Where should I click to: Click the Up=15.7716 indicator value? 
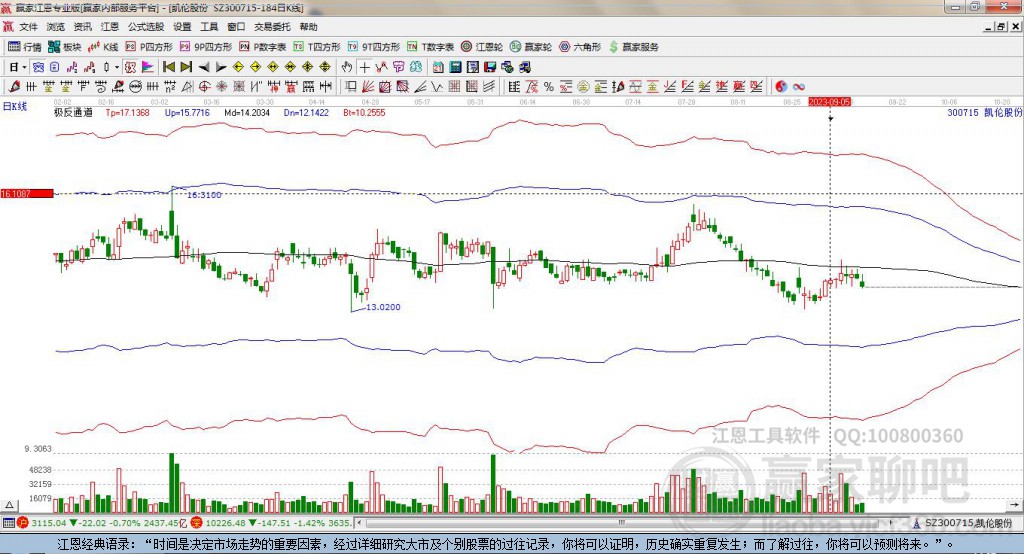187,112
